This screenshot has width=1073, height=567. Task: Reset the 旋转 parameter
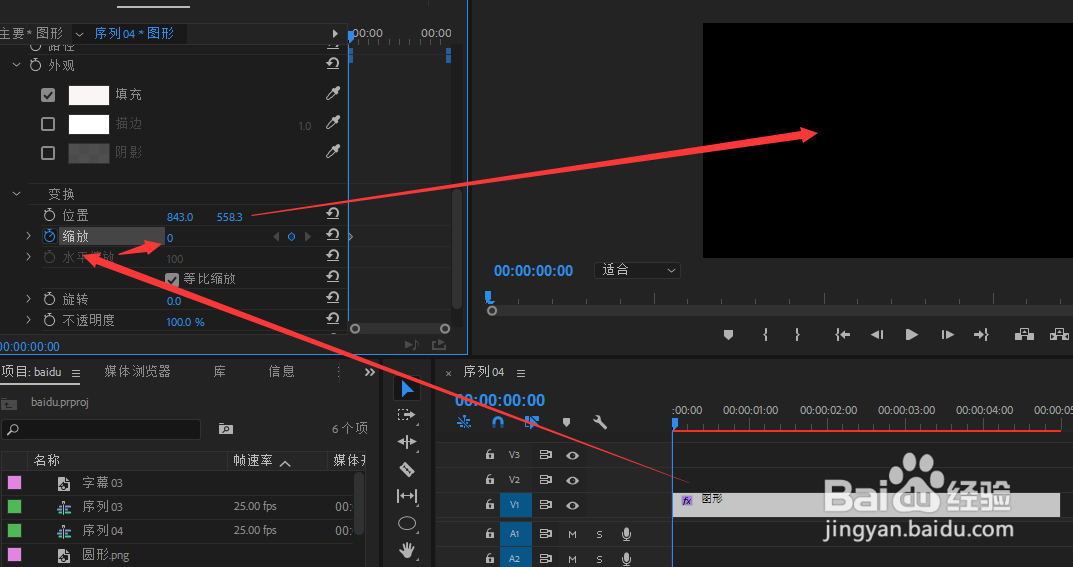[333, 298]
